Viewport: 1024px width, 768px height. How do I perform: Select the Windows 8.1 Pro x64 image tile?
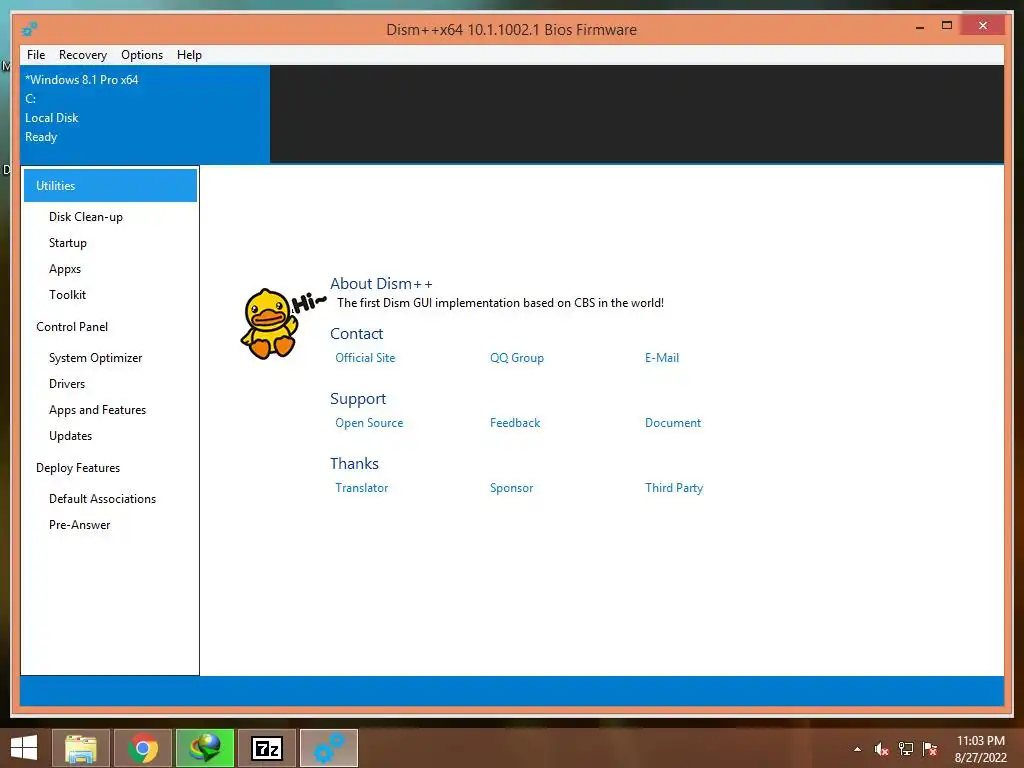(x=145, y=114)
